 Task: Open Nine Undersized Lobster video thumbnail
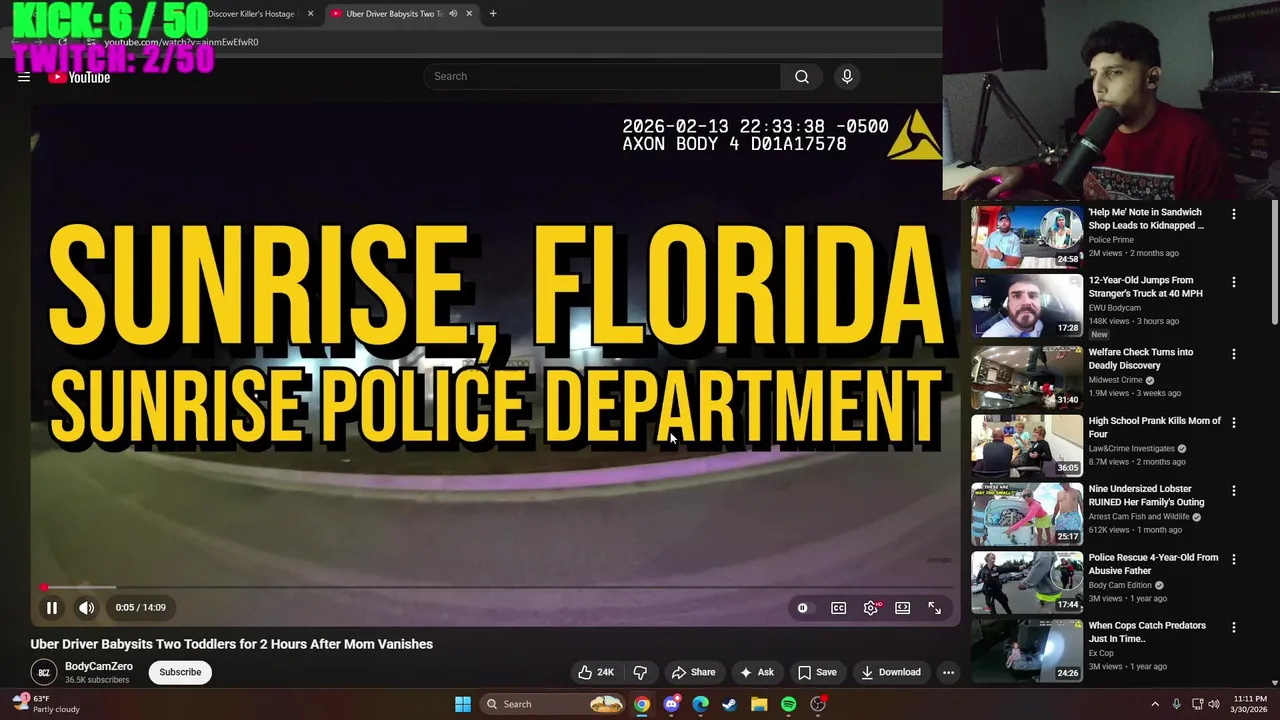pyautogui.click(x=1026, y=514)
